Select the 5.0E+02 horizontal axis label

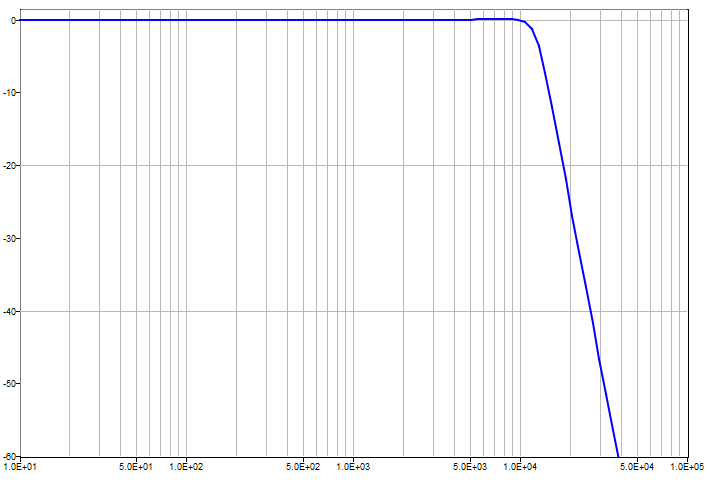(x=303, y=467)
